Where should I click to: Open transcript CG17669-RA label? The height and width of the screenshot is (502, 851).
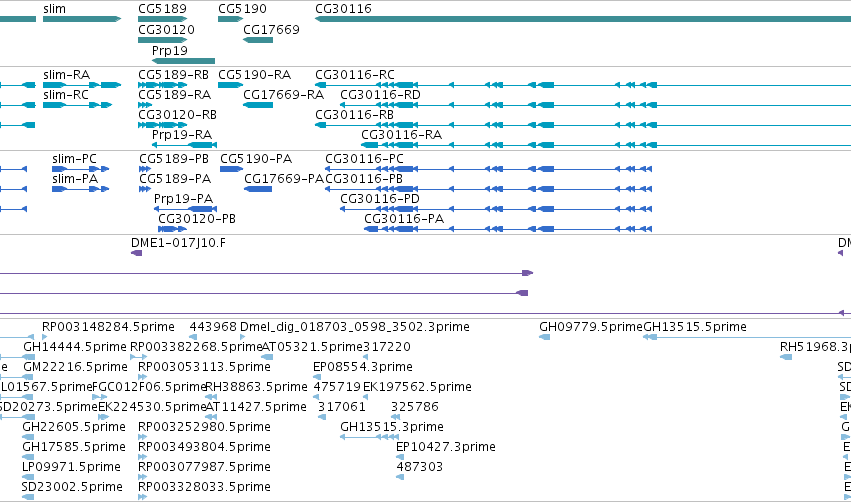tap(283, 94)
